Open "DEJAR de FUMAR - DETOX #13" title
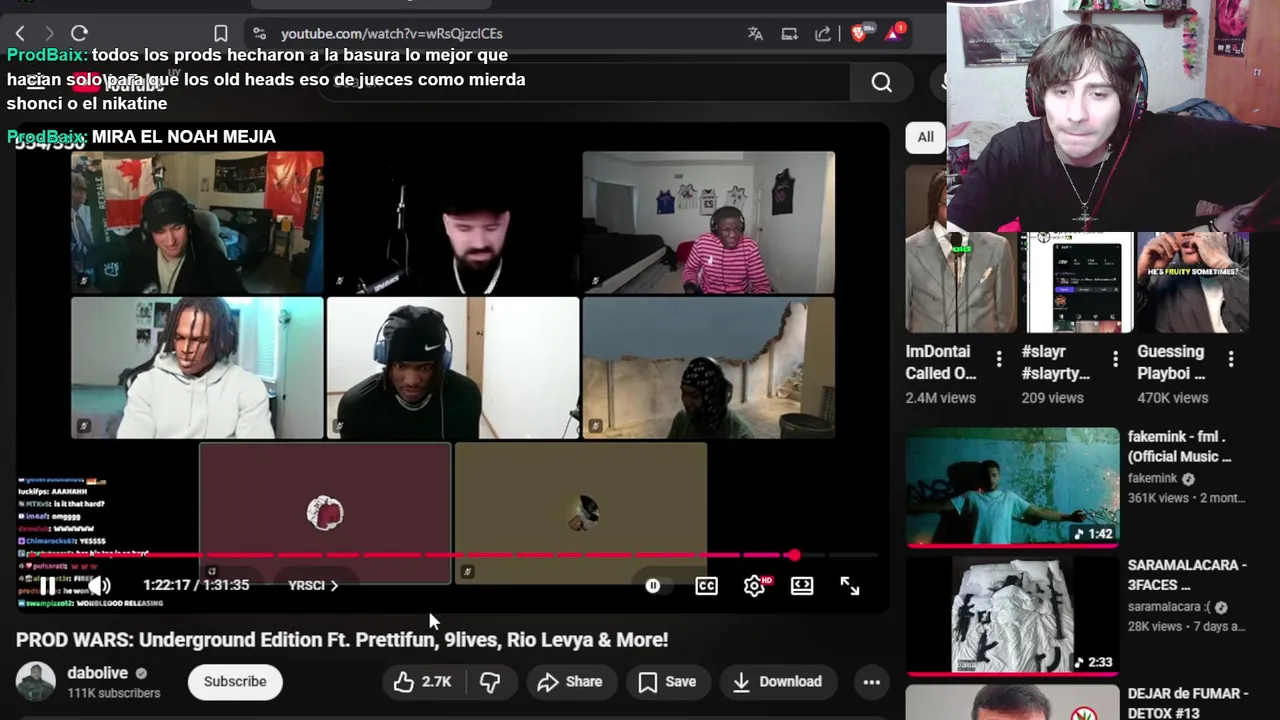 coord(1188,702)
